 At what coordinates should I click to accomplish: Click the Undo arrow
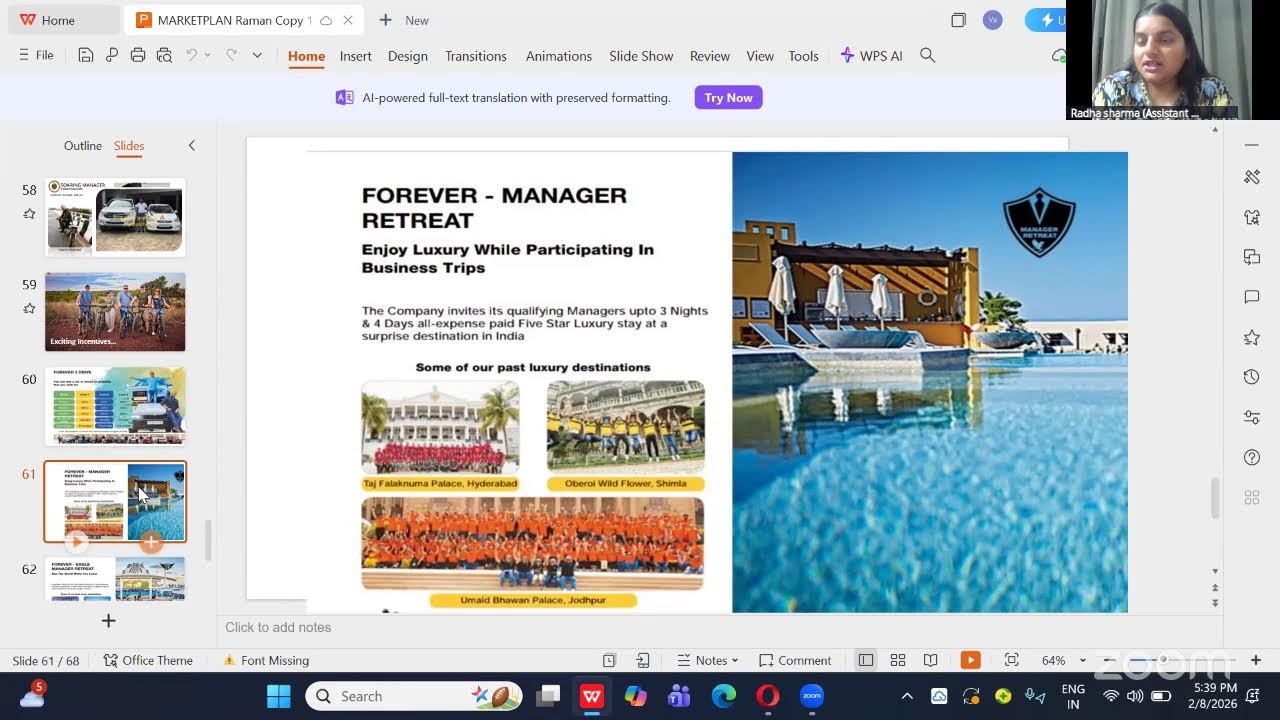[191, 56]
